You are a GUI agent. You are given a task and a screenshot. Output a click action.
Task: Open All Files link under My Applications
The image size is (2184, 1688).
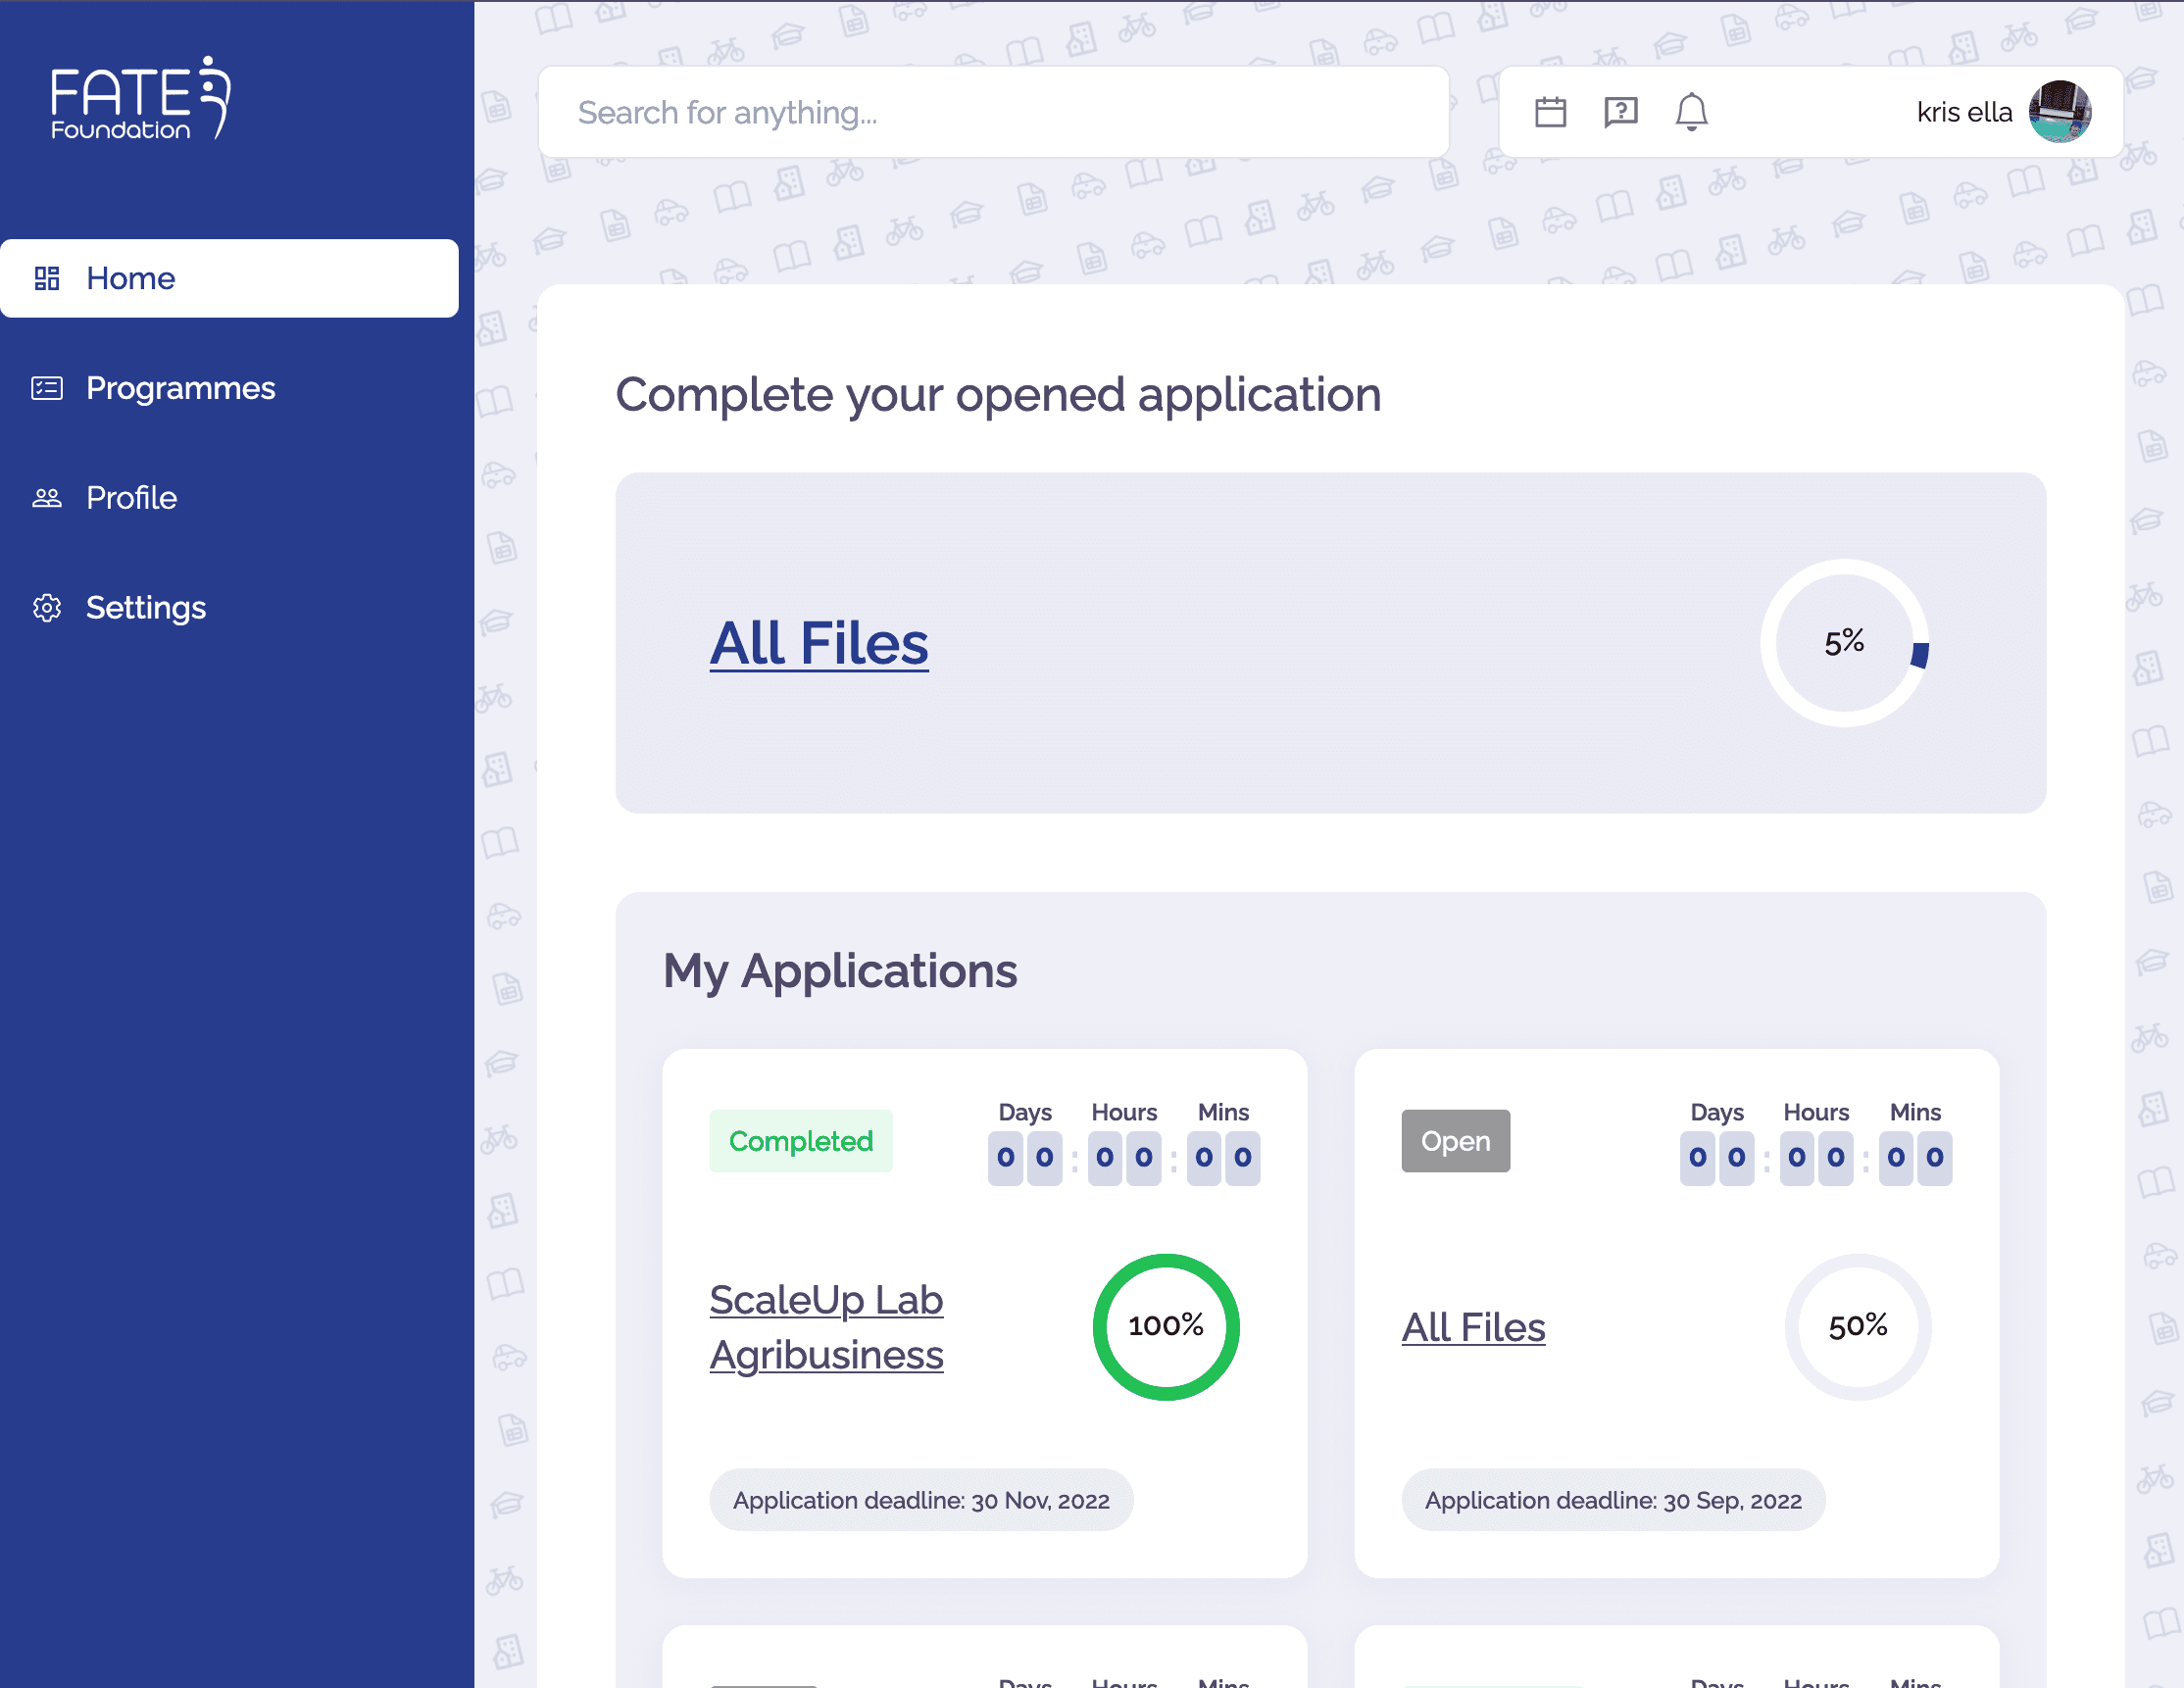tap(1473, 1327)
